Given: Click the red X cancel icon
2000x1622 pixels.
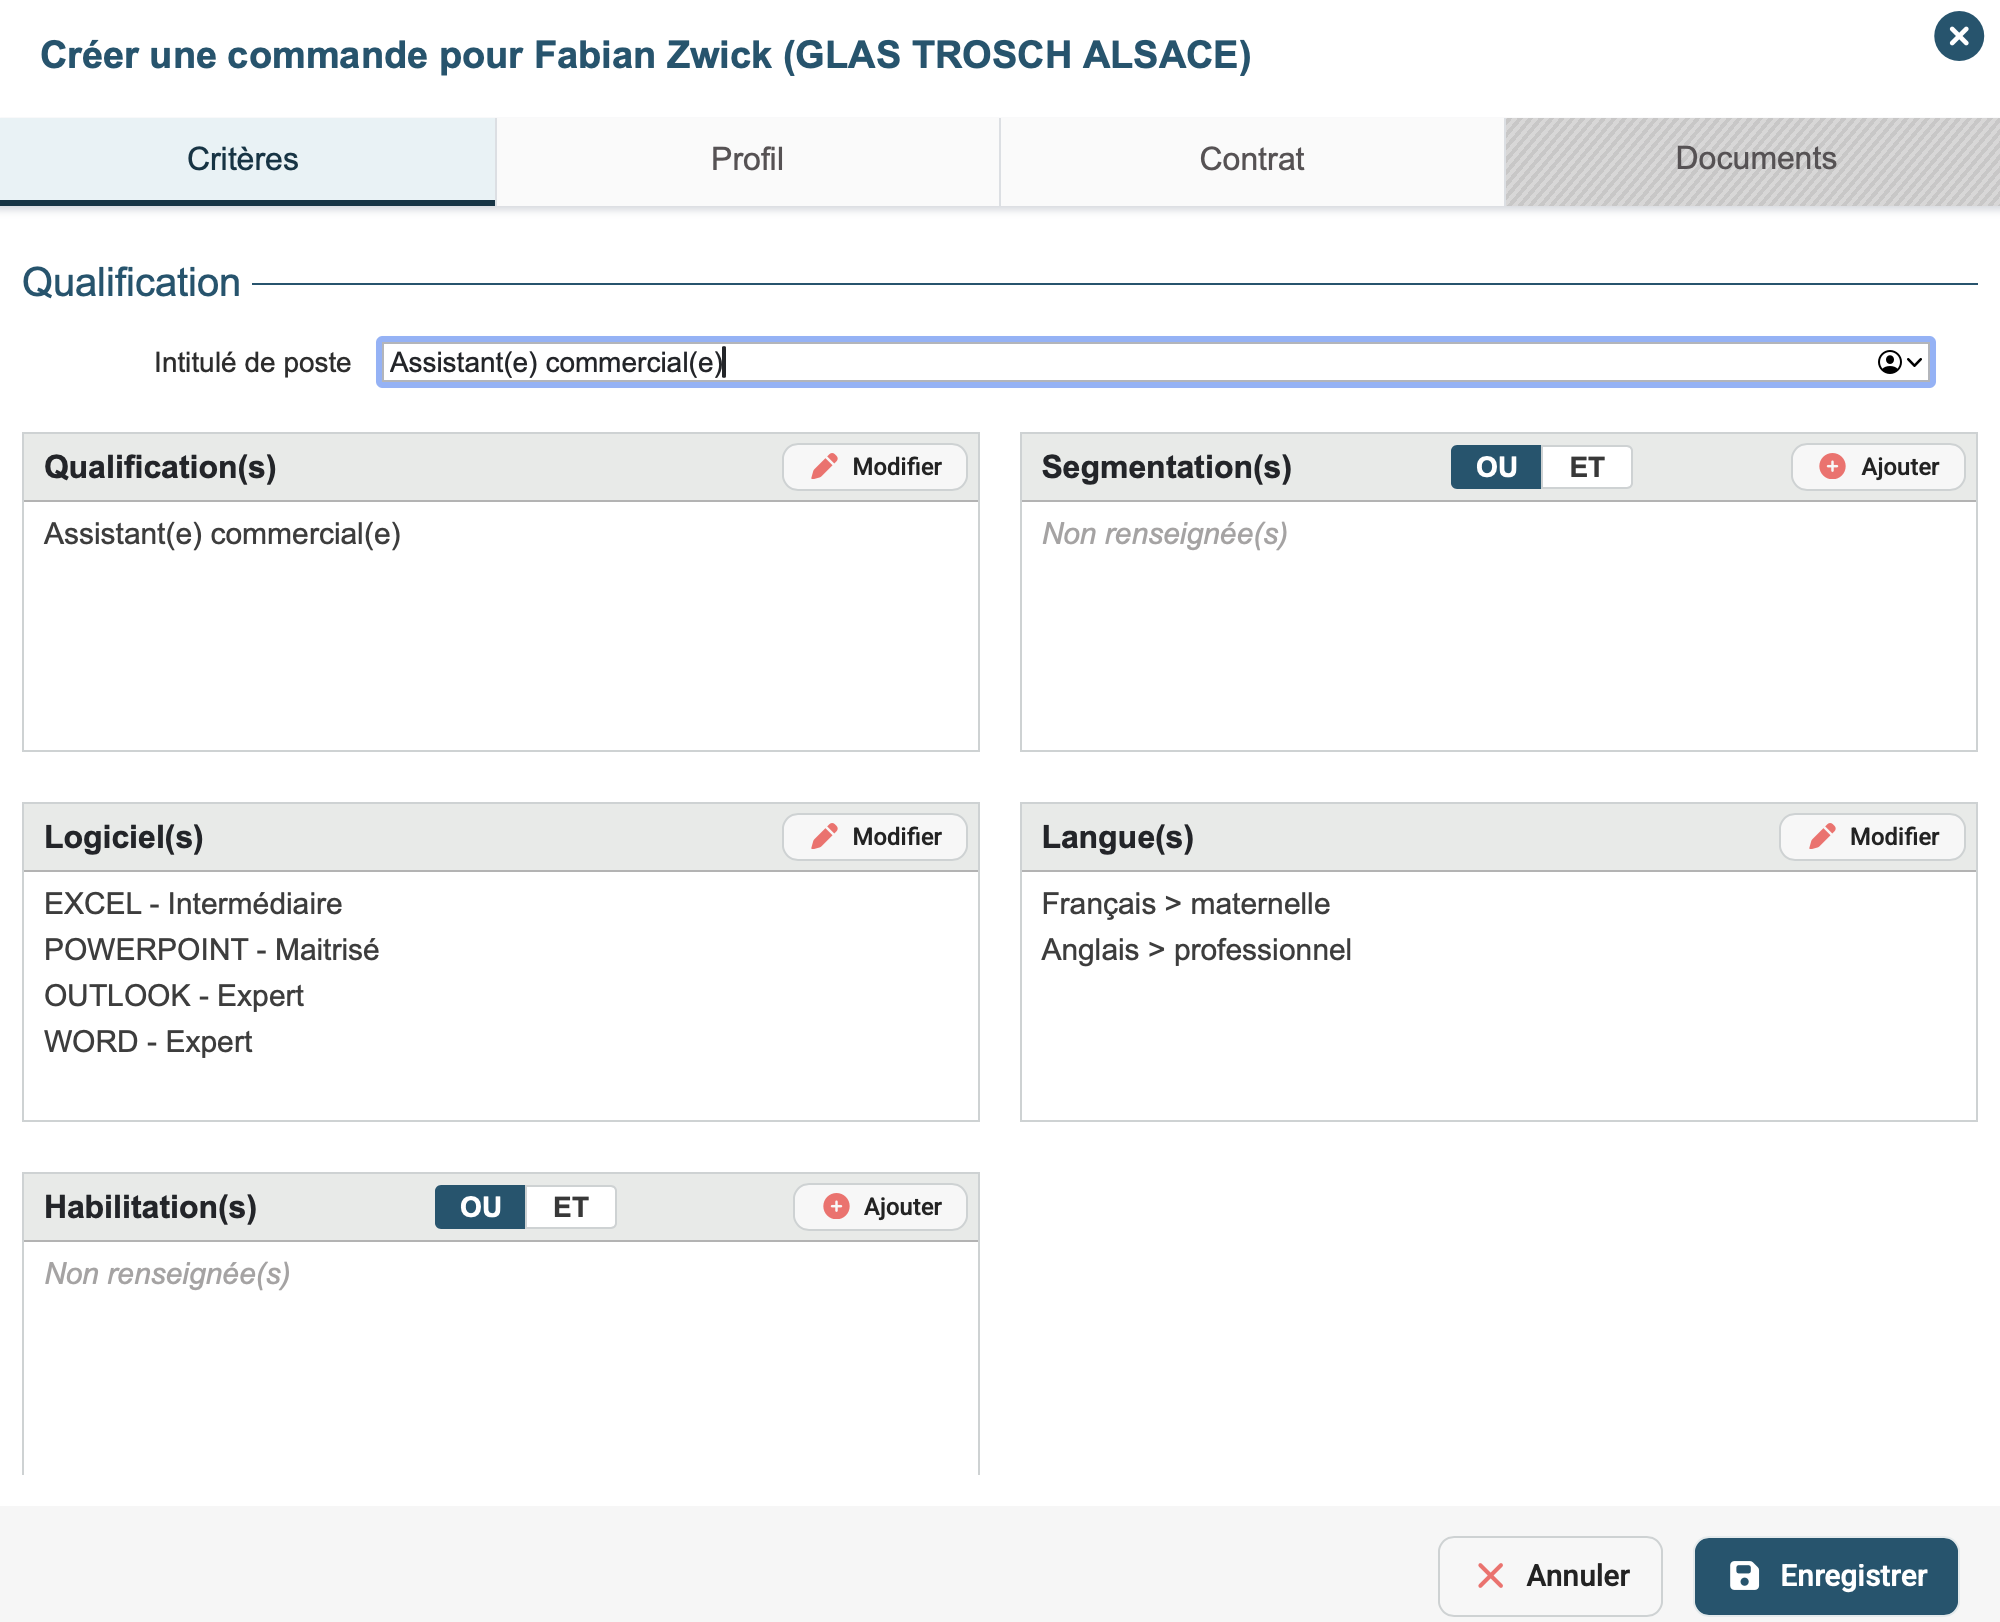Looking at the screenshot, I should click(1490, 1575).
